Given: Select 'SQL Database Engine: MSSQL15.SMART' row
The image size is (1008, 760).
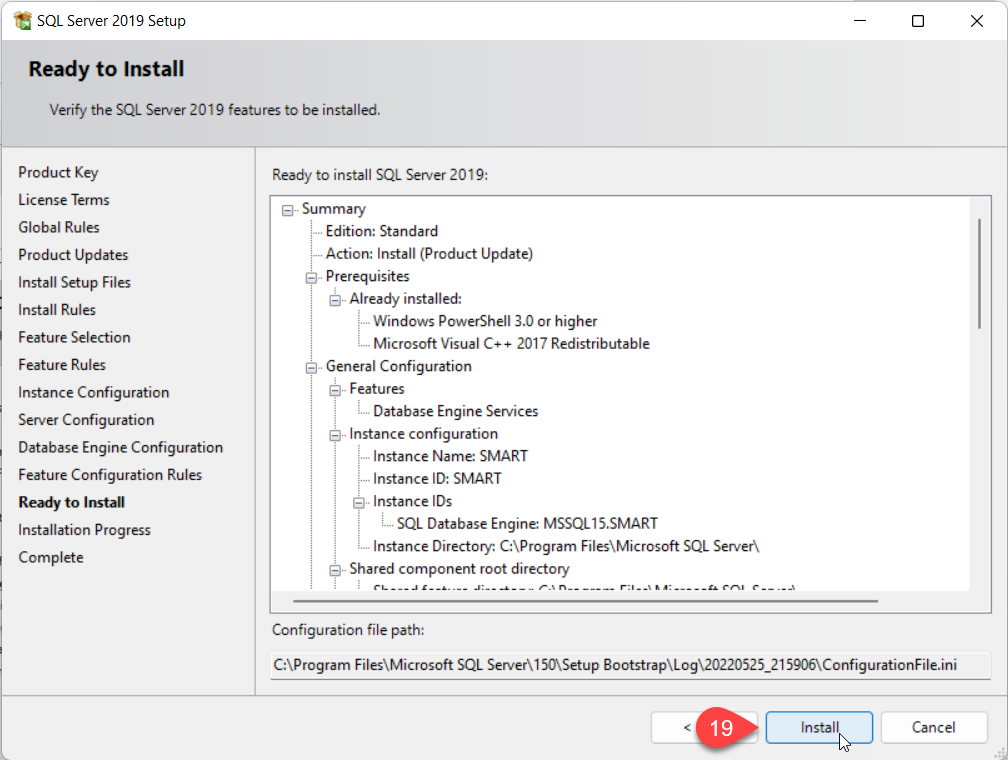Looking at the screenshot, I should point(527,524).
